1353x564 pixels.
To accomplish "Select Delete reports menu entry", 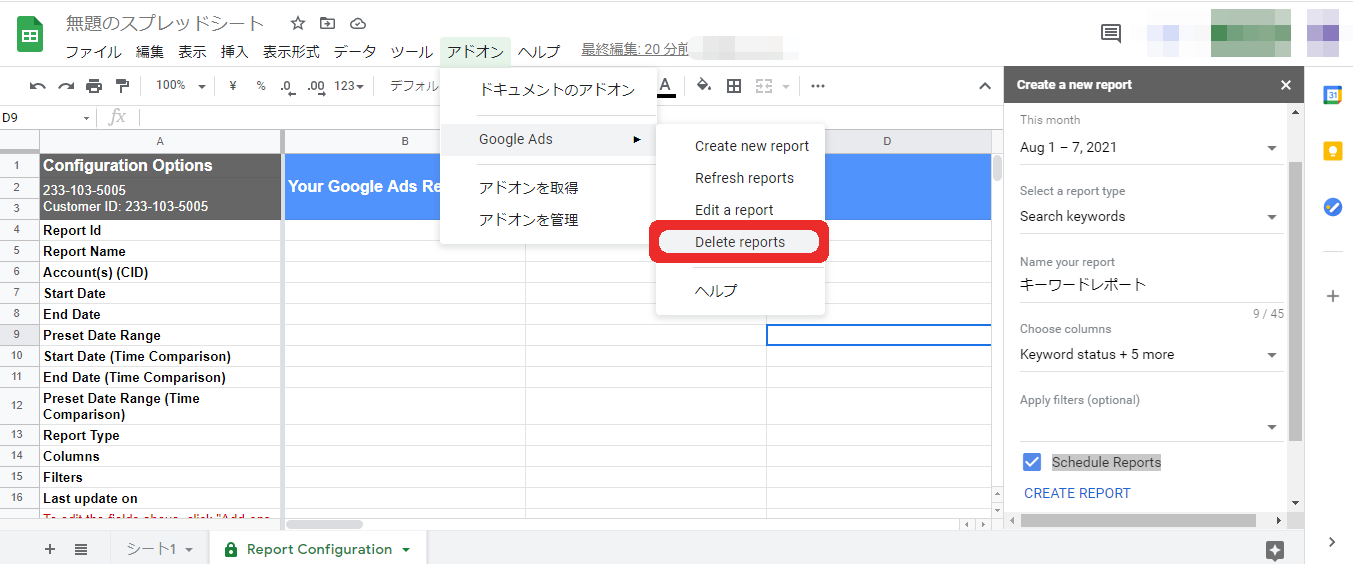I will (740, 242).
